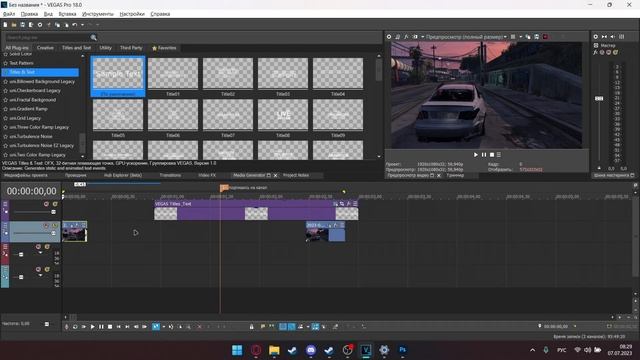Switch to the Video FX docked tab
This screenshot has height=360, width=640.
[x=207, y=175]
